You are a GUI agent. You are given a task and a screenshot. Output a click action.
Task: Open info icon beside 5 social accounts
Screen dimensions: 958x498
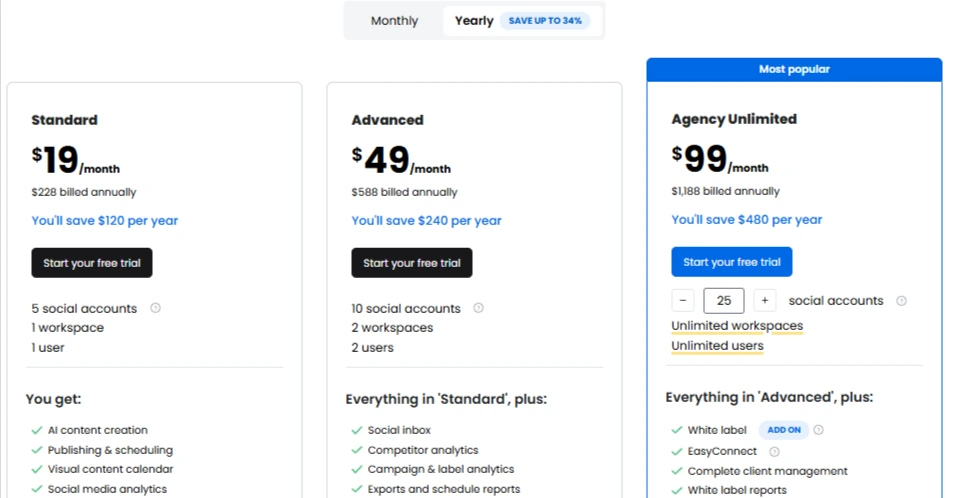coord(156,308)
